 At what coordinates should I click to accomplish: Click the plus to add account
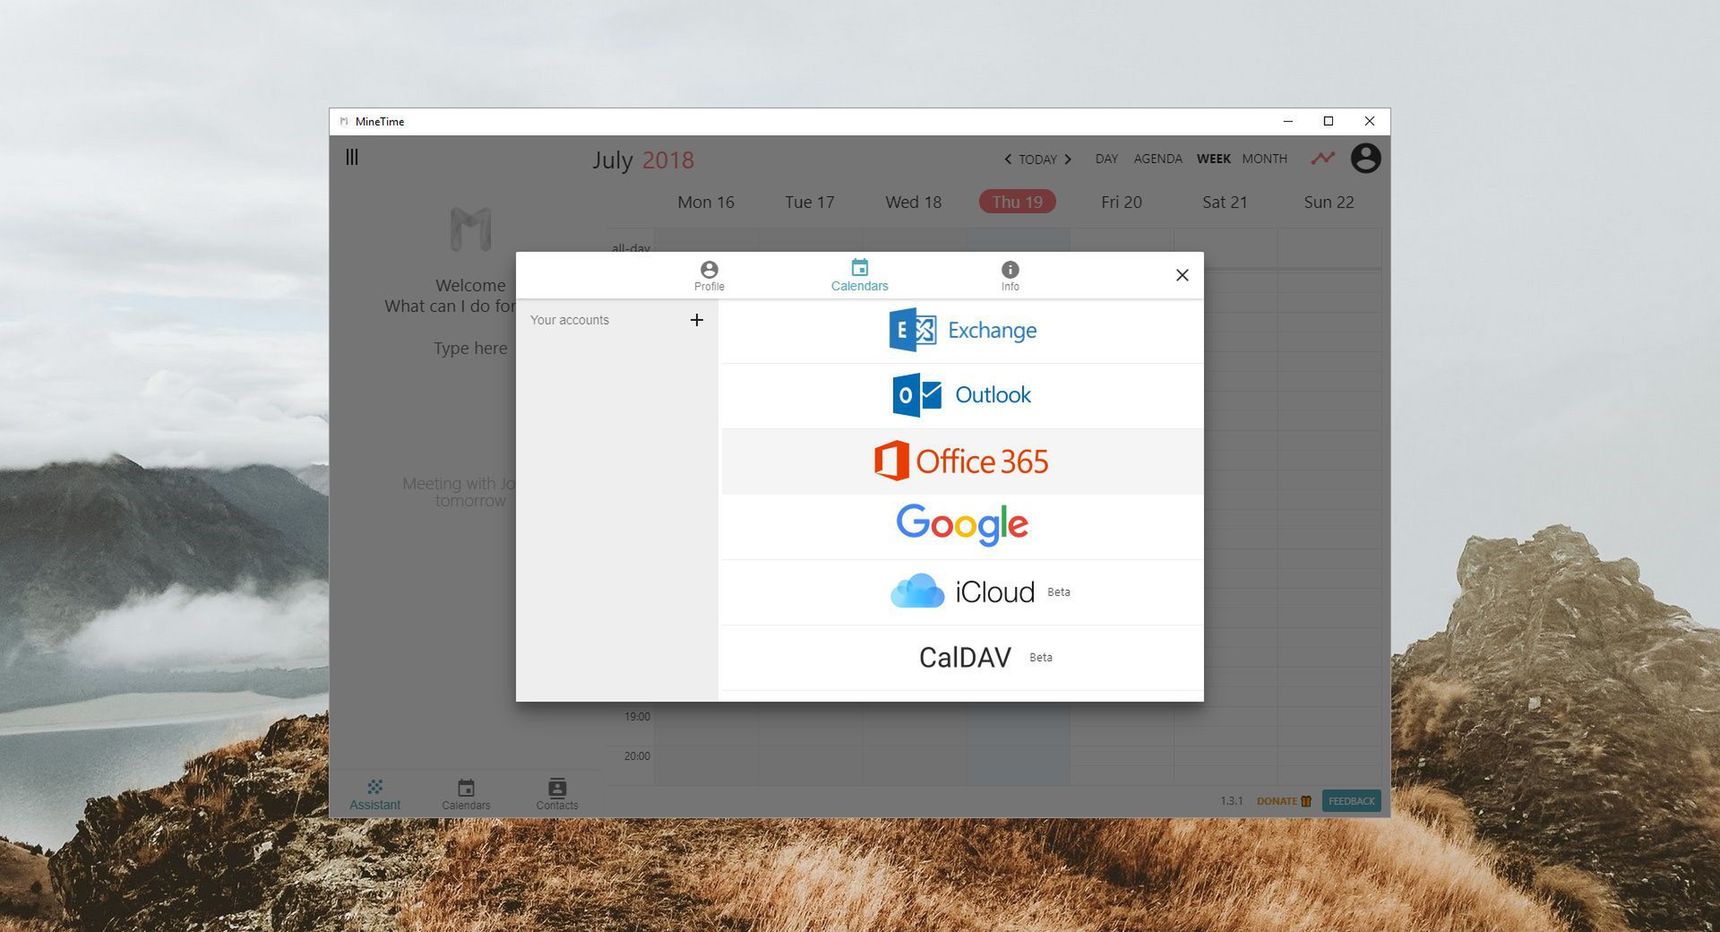pyautogui.click(x=697, y=320)
